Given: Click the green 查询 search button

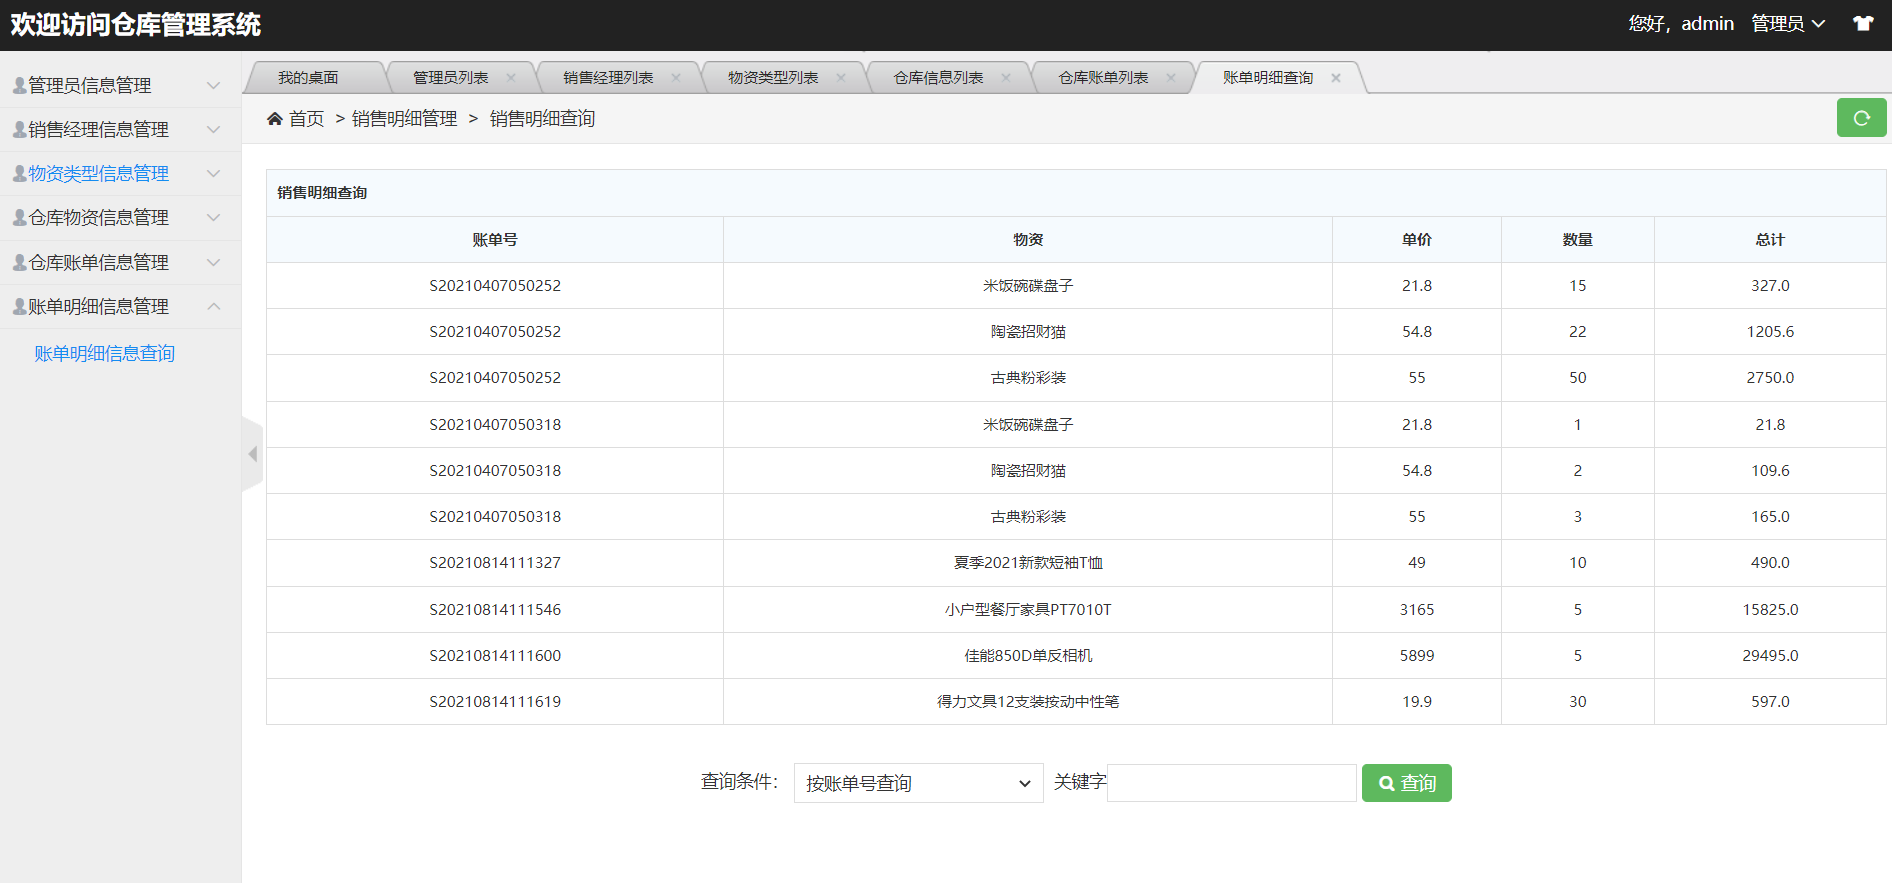Looking at the screenshot, I should pos(1407,783).
